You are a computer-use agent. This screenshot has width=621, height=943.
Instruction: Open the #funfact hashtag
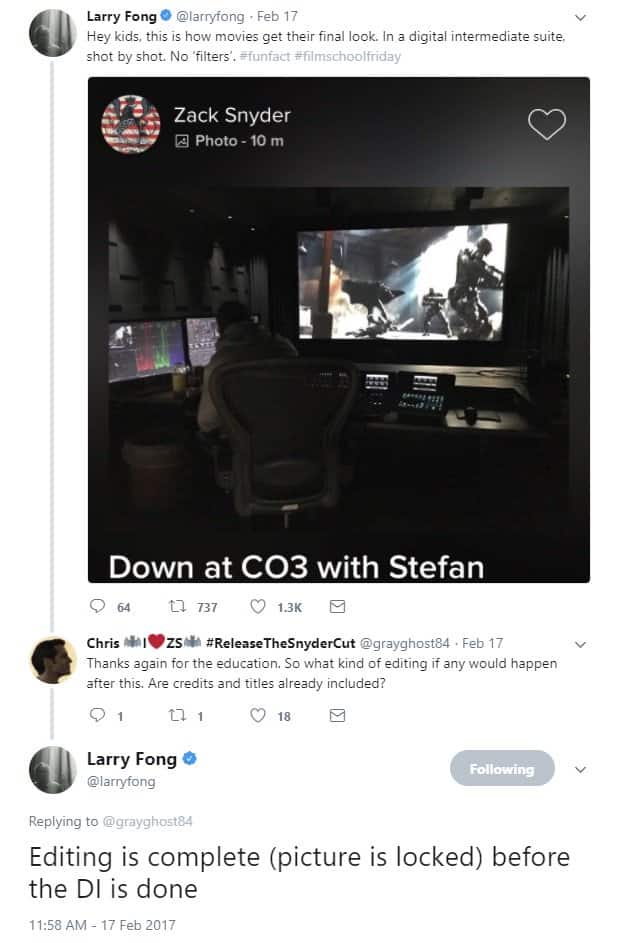[x=265, y=57]
